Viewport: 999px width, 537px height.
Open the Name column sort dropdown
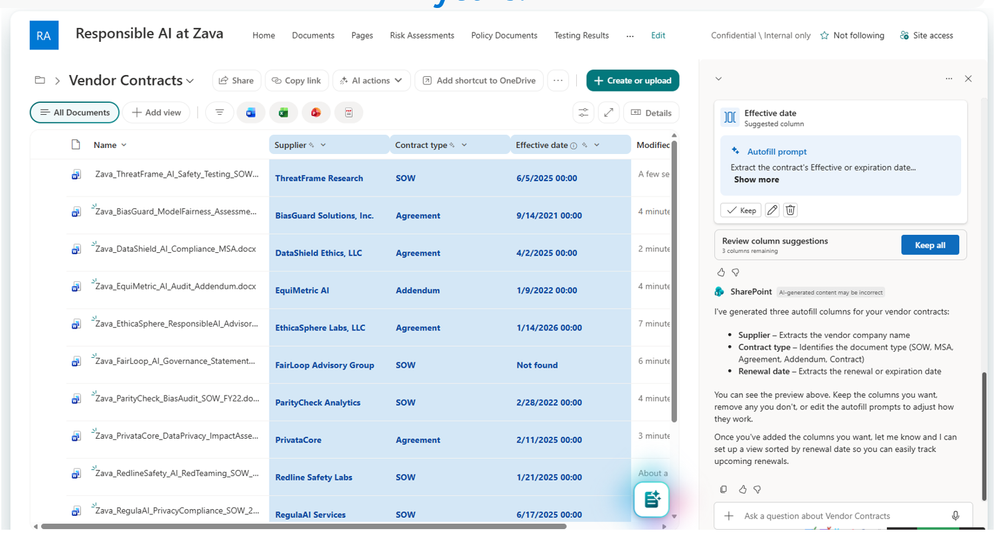click(124, 145)
